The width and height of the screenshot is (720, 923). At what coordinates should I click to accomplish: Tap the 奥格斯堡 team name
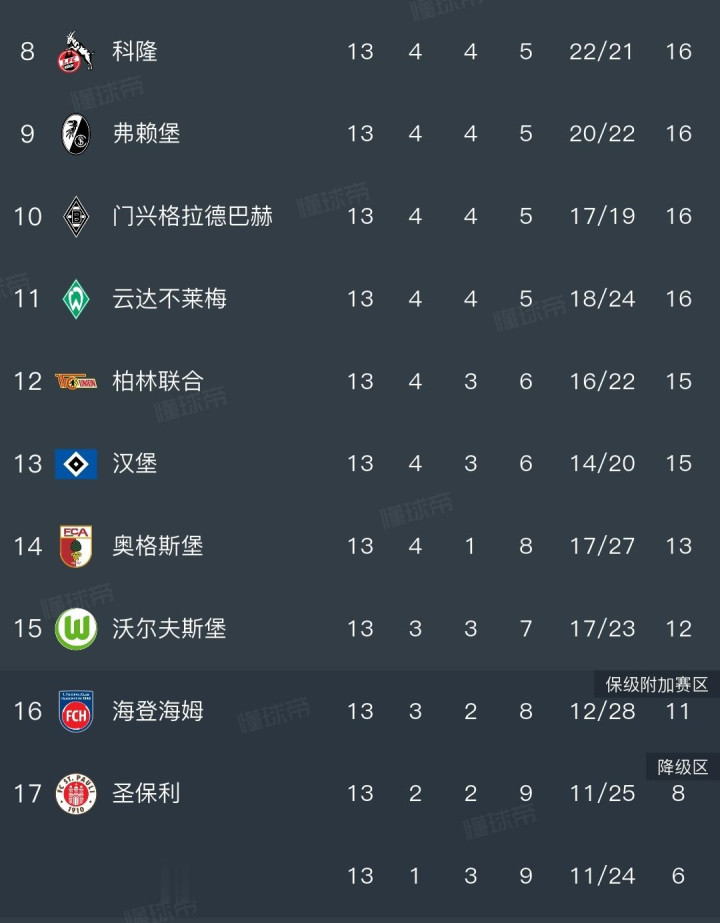(158, 546)
